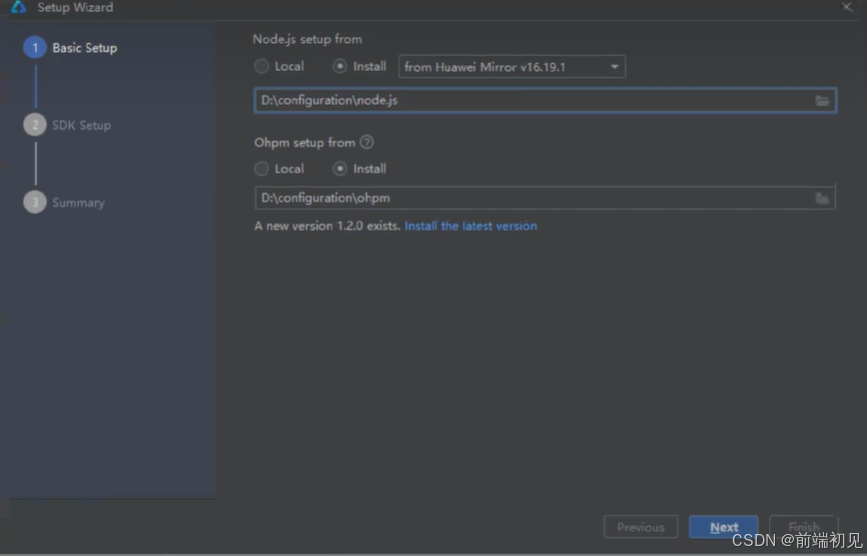Click the 'Ohpm setup from' label
Image resolution: width=867 pixels, height=556 pixels.
click(305, 143)
